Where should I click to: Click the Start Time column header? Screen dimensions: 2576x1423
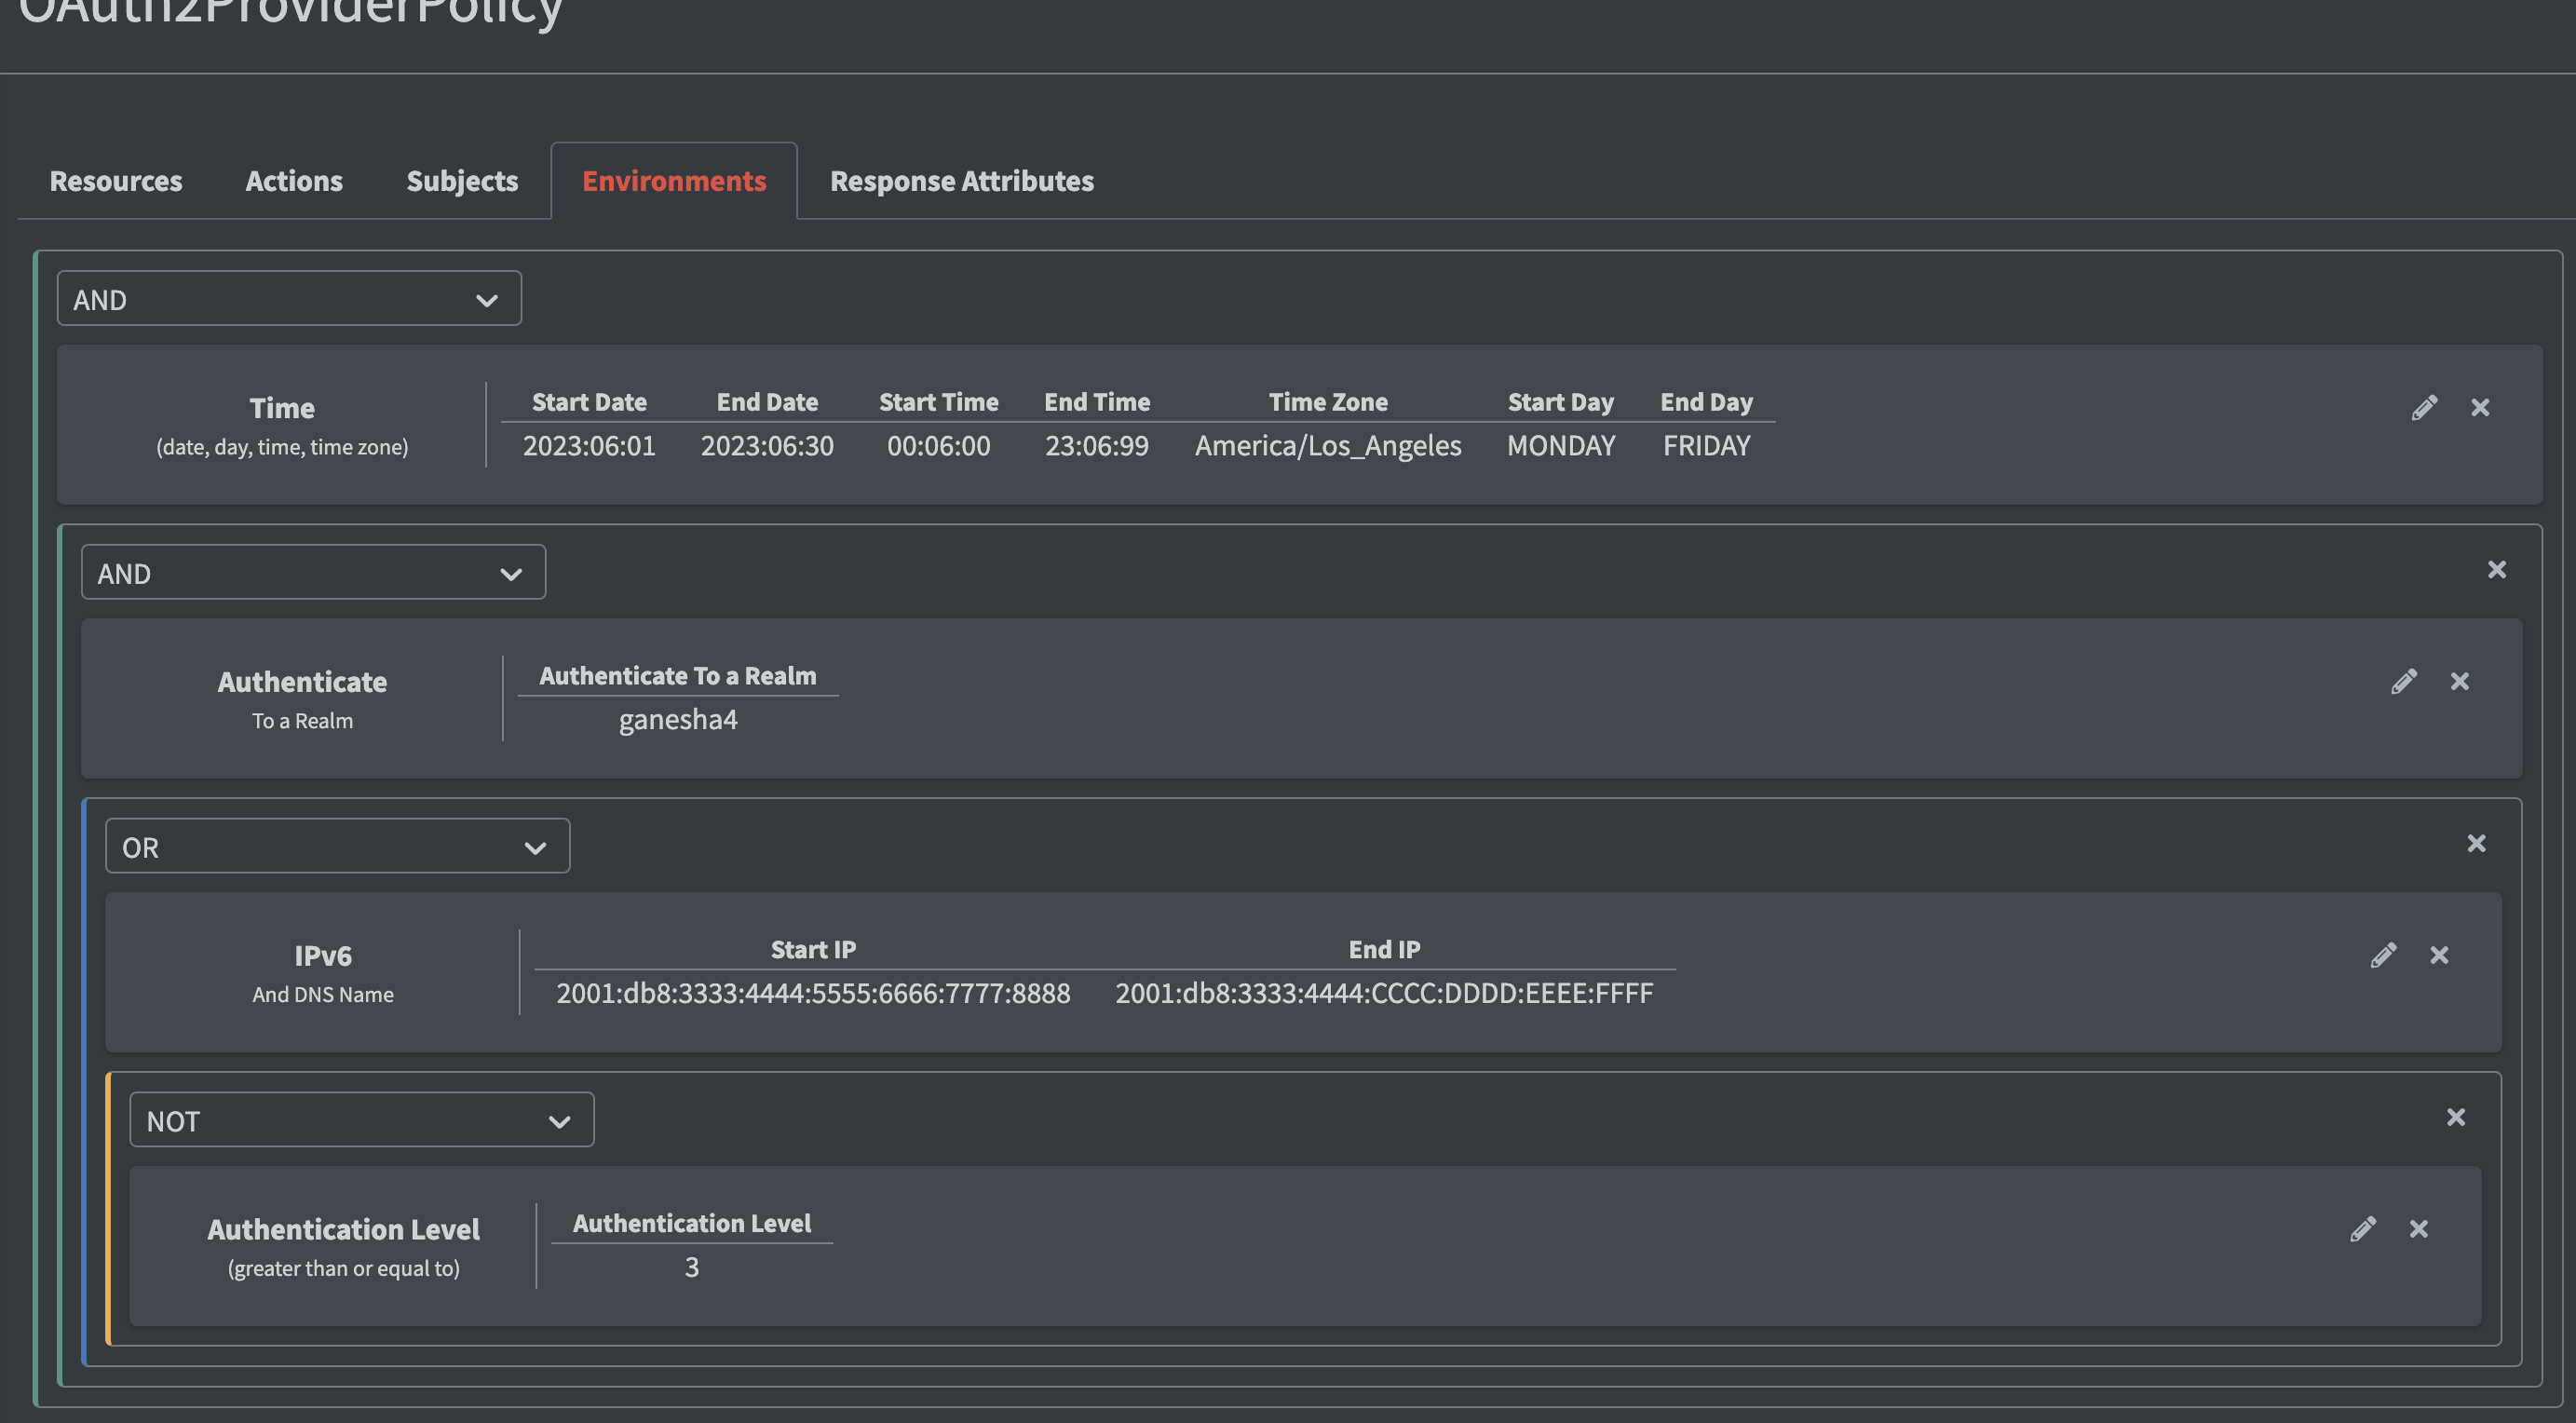(938, 402)
